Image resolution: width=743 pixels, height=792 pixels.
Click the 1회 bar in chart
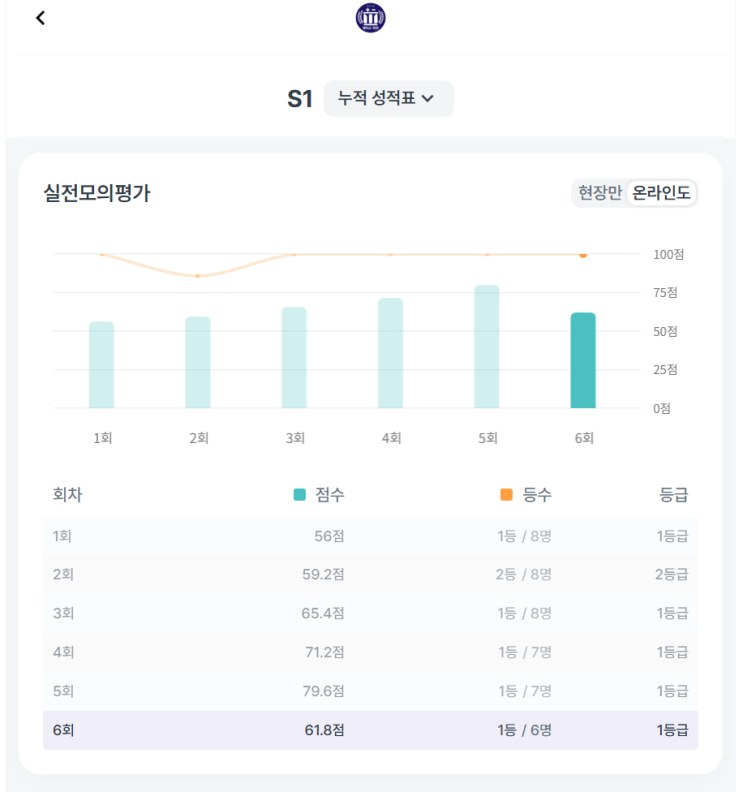tap(102, 365)
